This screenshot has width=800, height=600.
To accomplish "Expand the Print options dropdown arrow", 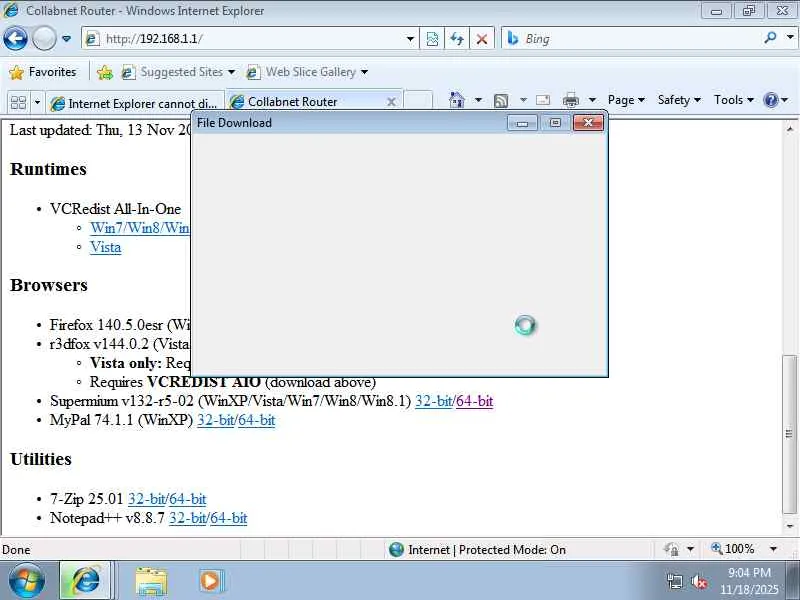I will coord(592,100).
